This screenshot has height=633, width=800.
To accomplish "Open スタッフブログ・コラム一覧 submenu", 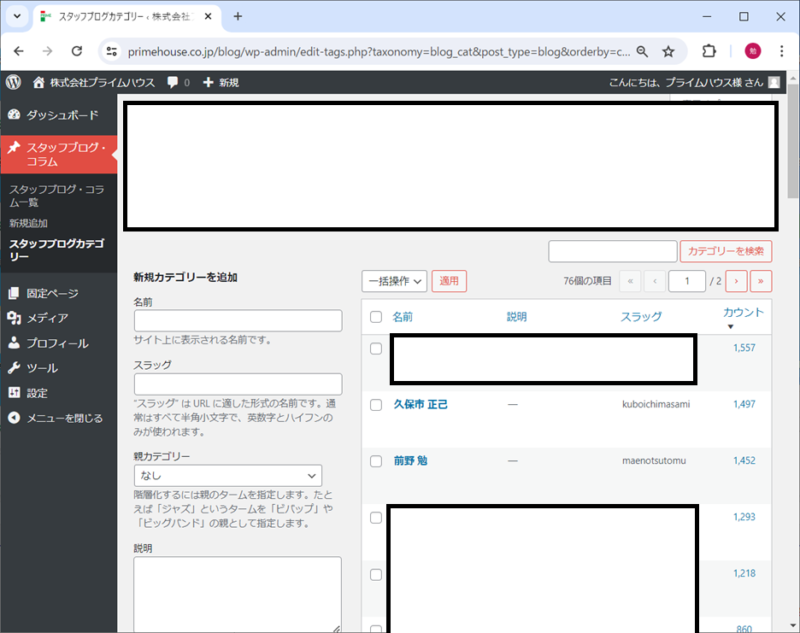I will 57,196.
